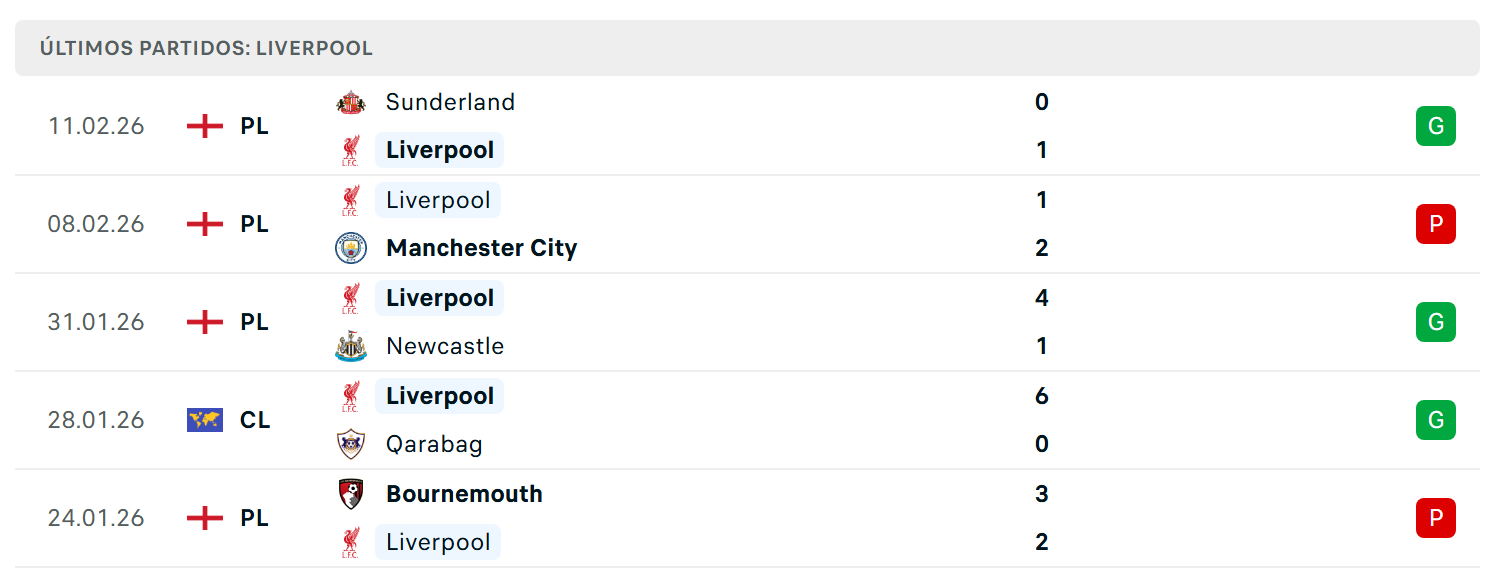Select the Qarabag team name
This screenshot has width=1498, height=584.
pos(434,444)
